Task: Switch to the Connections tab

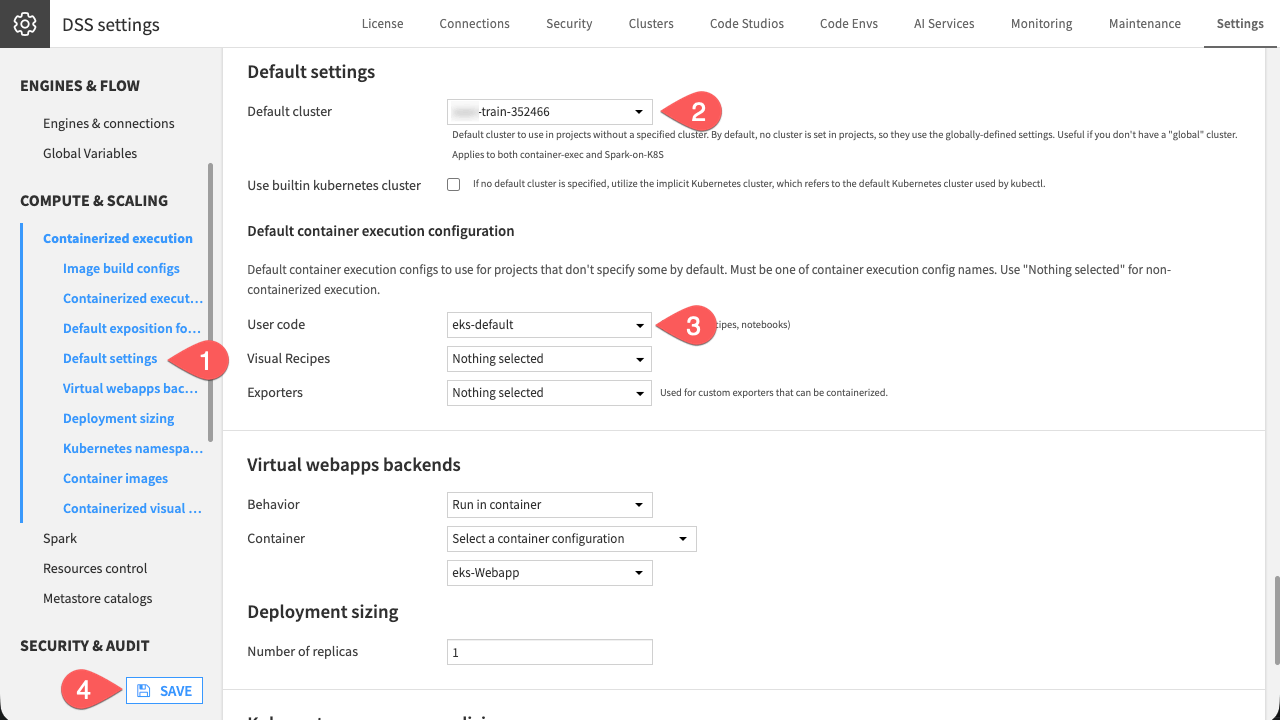Action: pyautogui.click(x=474, y=24)
